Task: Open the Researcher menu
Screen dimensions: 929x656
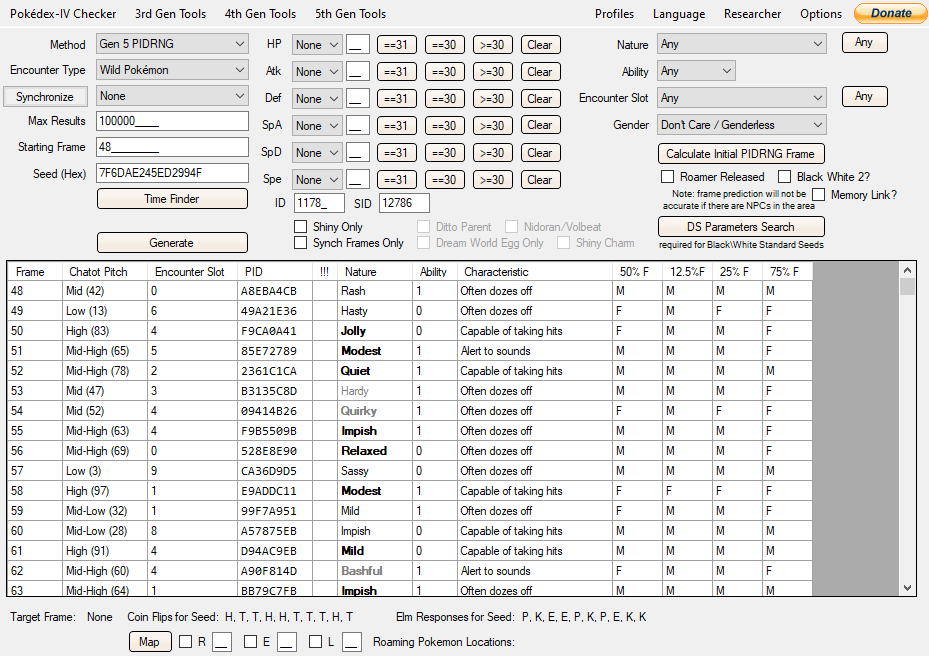Action: [752, 14]
